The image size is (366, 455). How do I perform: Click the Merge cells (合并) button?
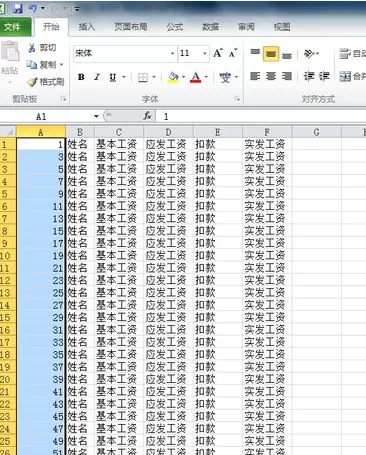click(352, 77)
